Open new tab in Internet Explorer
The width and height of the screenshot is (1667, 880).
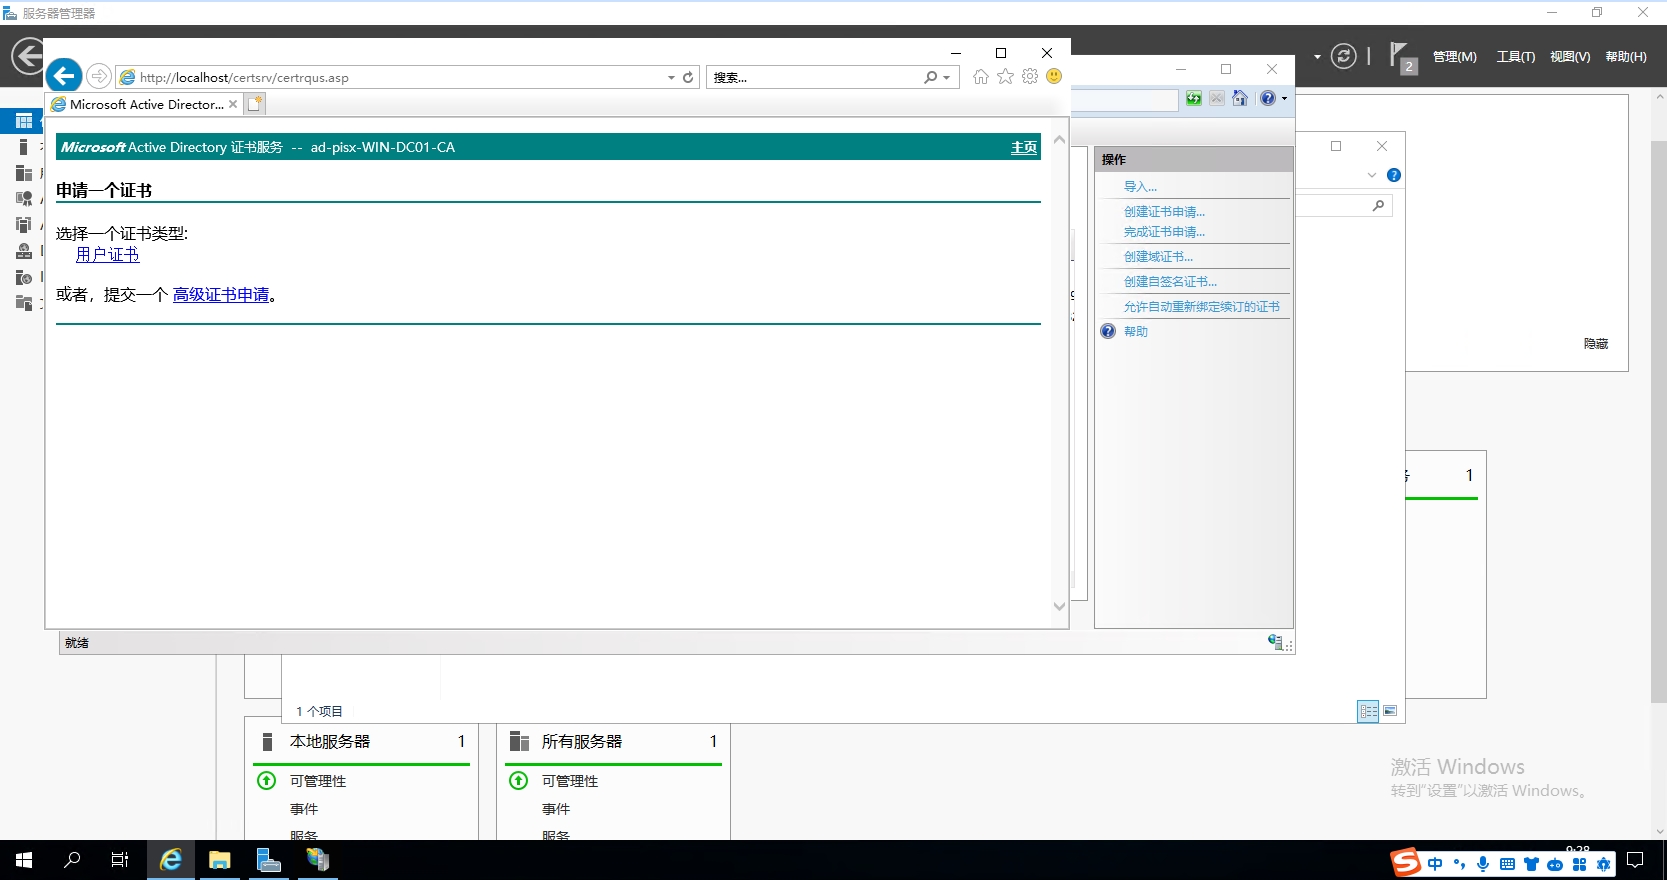coord(255,104)
